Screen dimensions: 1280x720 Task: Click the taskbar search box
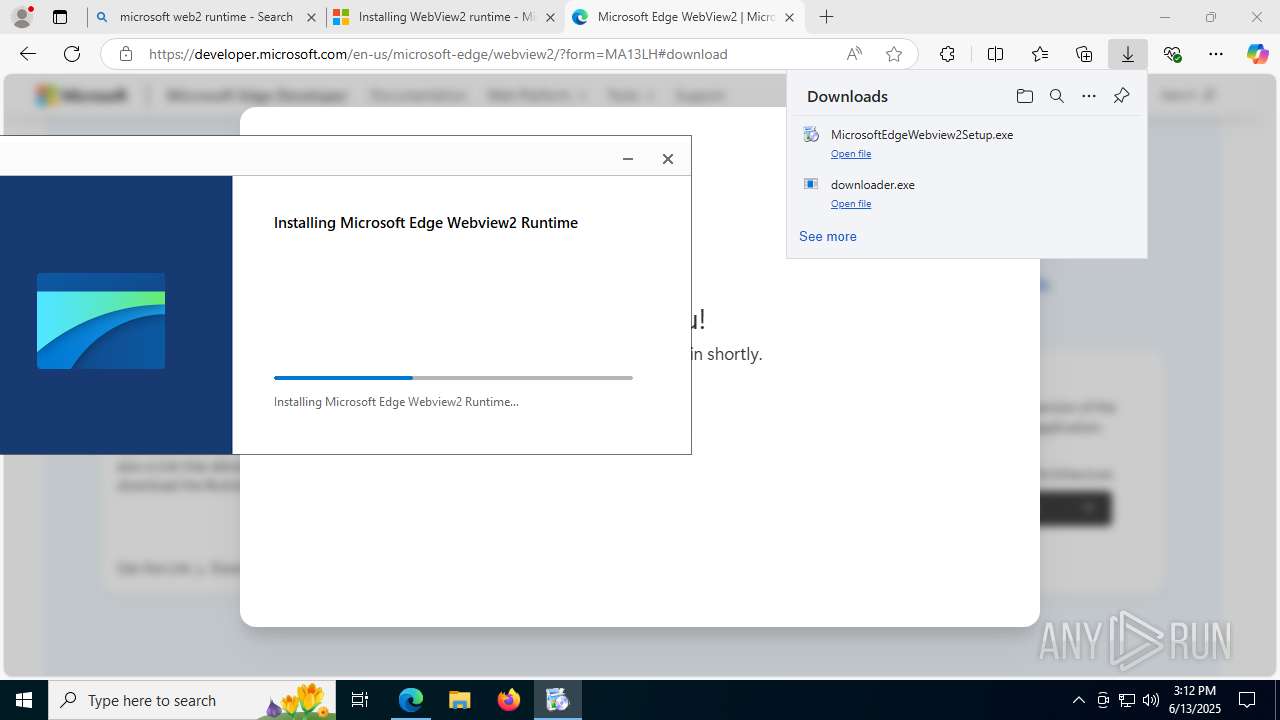(194, 700)
